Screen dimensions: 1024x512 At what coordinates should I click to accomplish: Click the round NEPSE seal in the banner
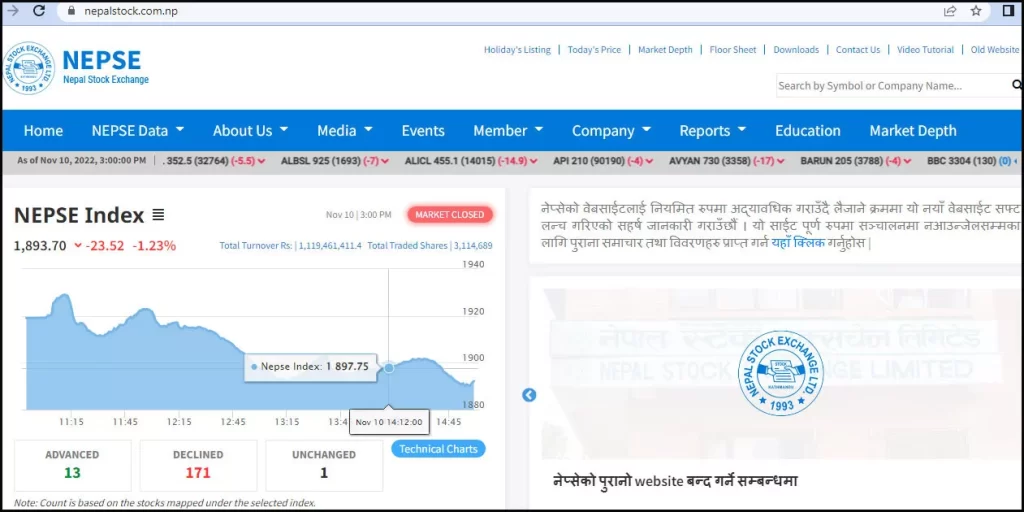click(x=780, y=373)
